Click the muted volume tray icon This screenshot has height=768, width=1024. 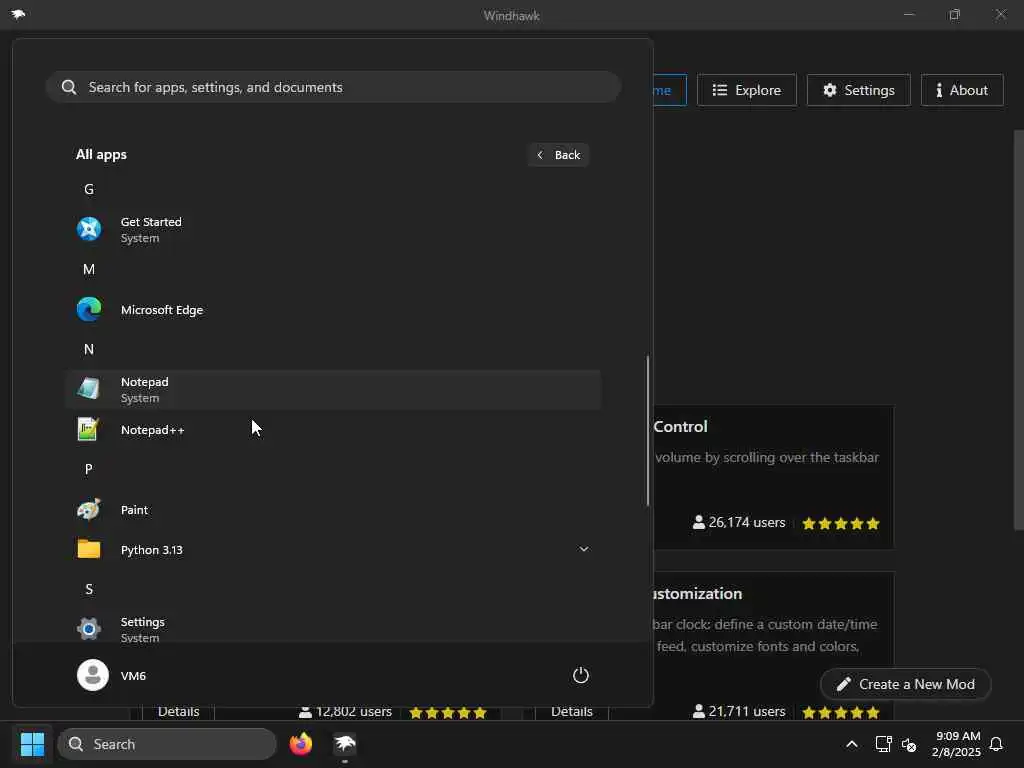tap(908, 744)
